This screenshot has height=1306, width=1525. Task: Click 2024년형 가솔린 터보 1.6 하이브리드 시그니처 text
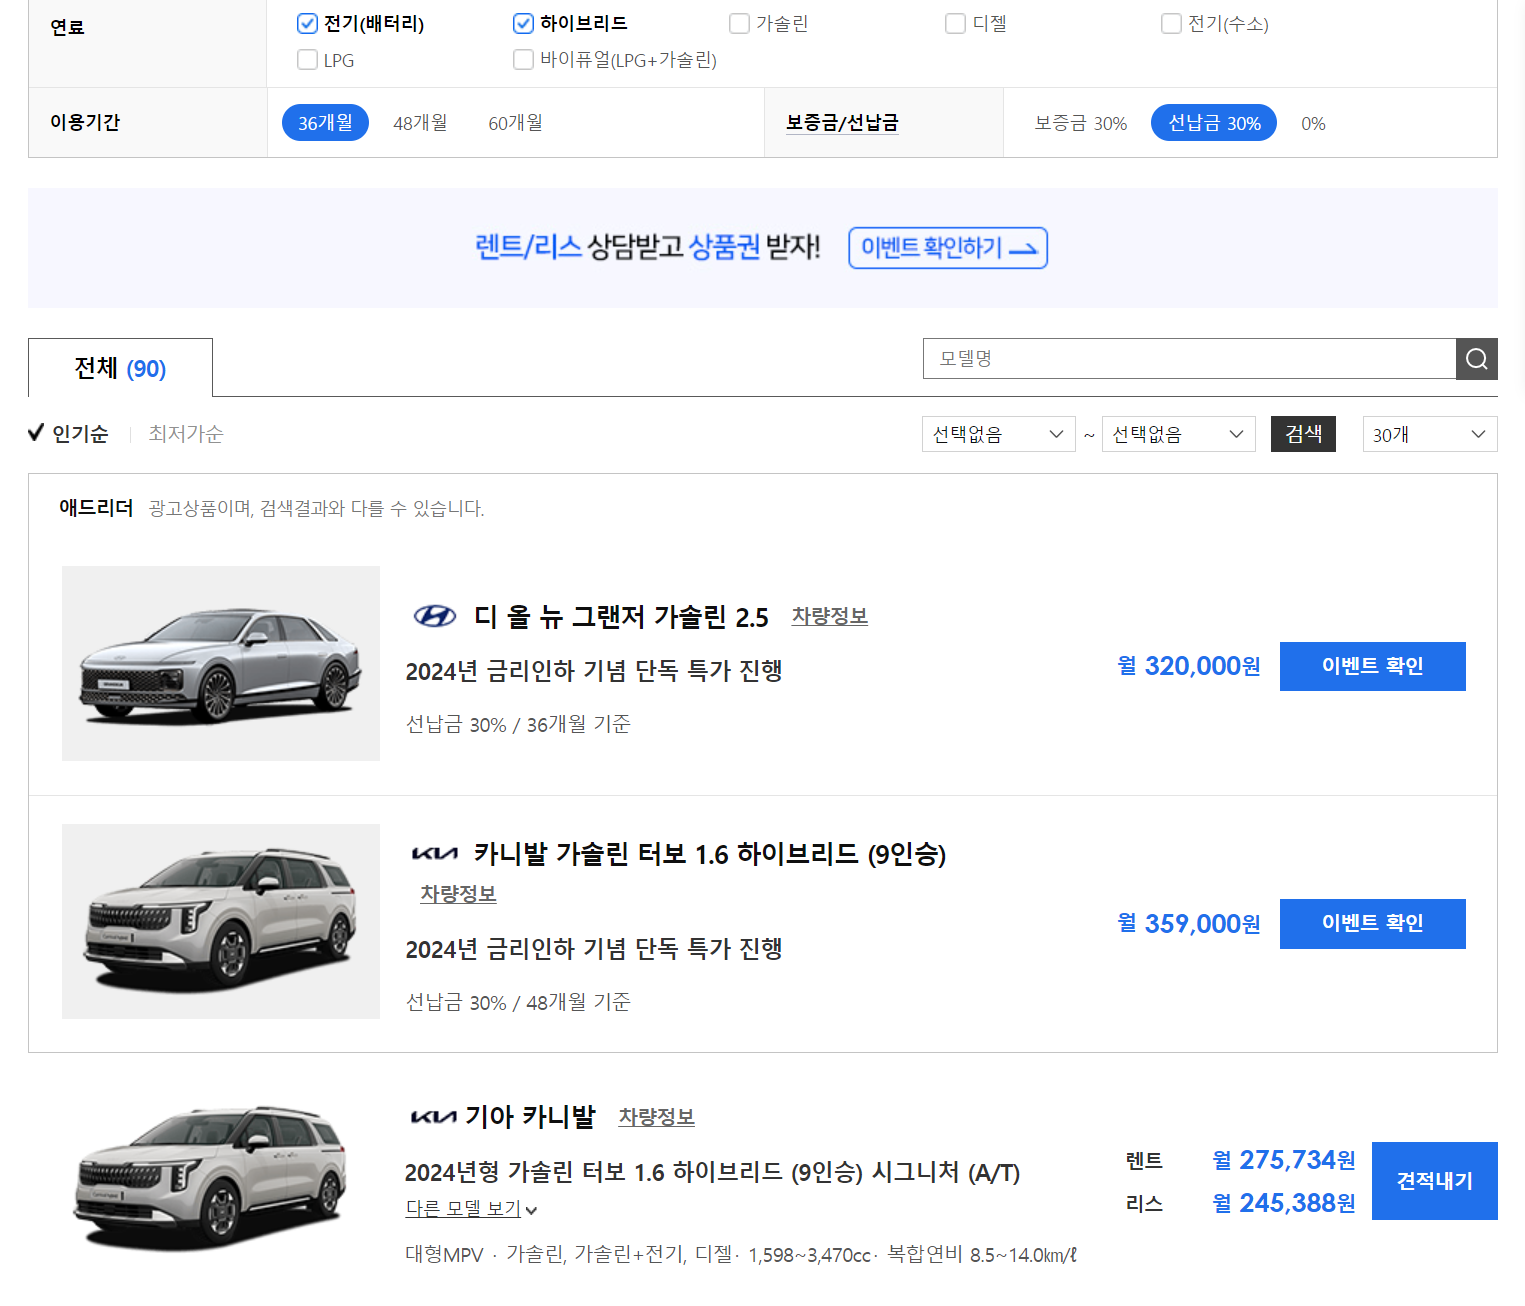click(x=712, y=1172)
